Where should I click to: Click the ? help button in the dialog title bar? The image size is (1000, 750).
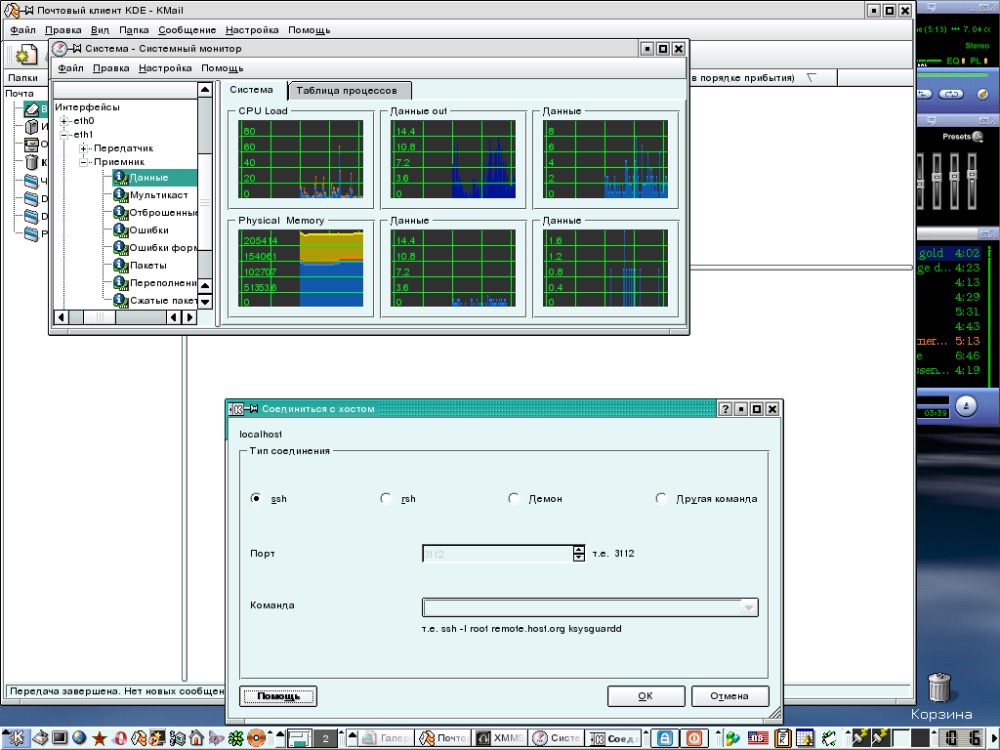coord(725,409)
